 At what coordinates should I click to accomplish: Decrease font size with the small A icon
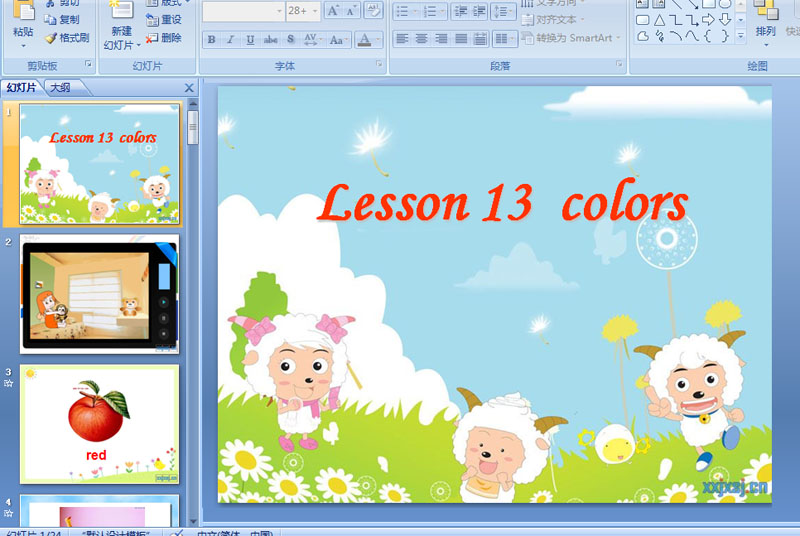coord(351,11)
